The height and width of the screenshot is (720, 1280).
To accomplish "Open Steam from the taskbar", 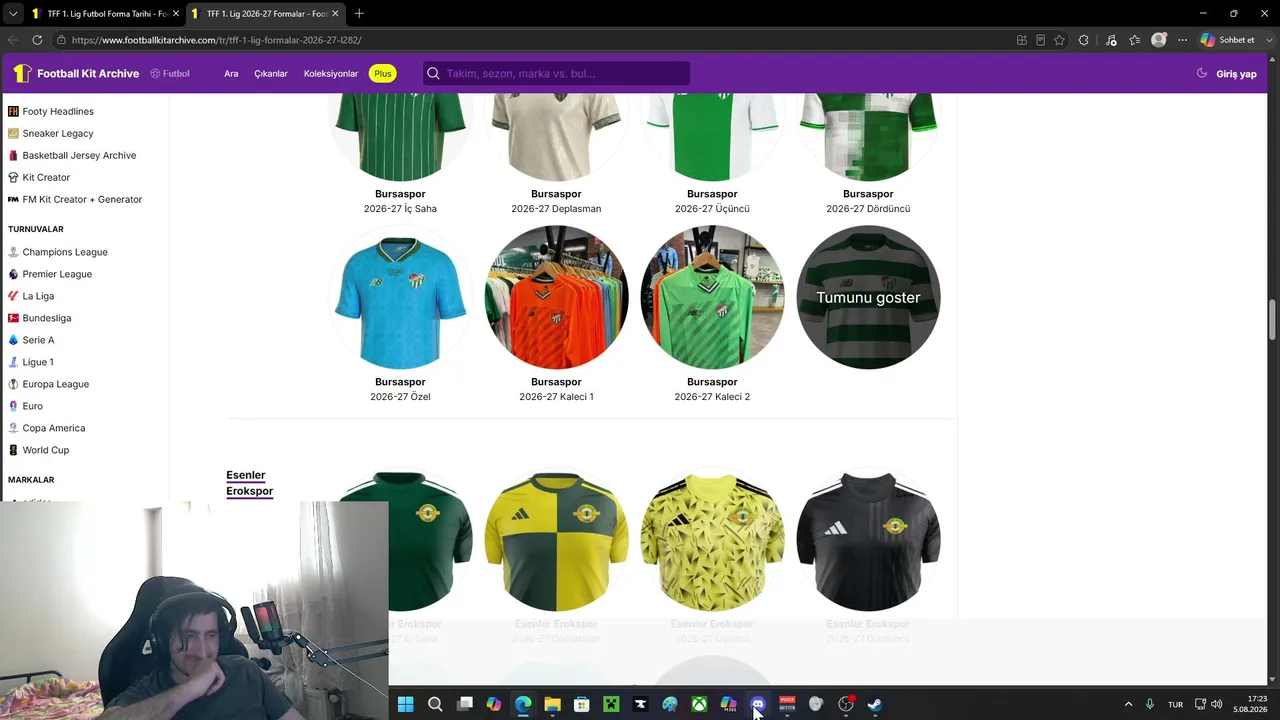I will [875, 705].
